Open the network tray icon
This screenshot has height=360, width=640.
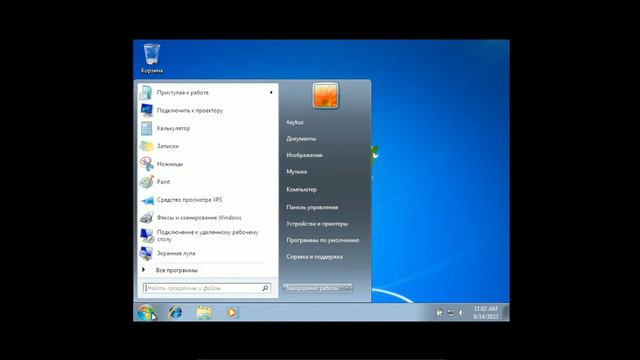pyautogui.click(x=451, y=313)
